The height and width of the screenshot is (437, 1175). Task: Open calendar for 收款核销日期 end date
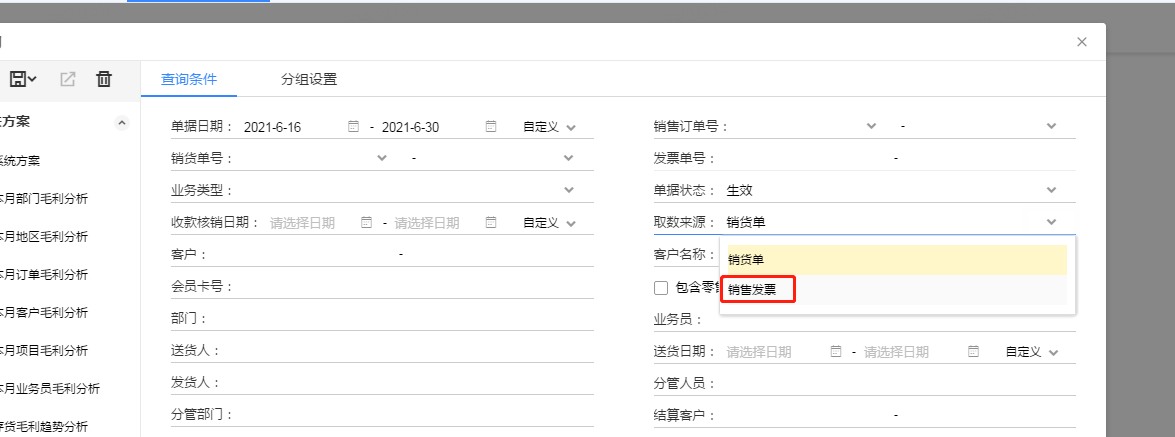491,223
